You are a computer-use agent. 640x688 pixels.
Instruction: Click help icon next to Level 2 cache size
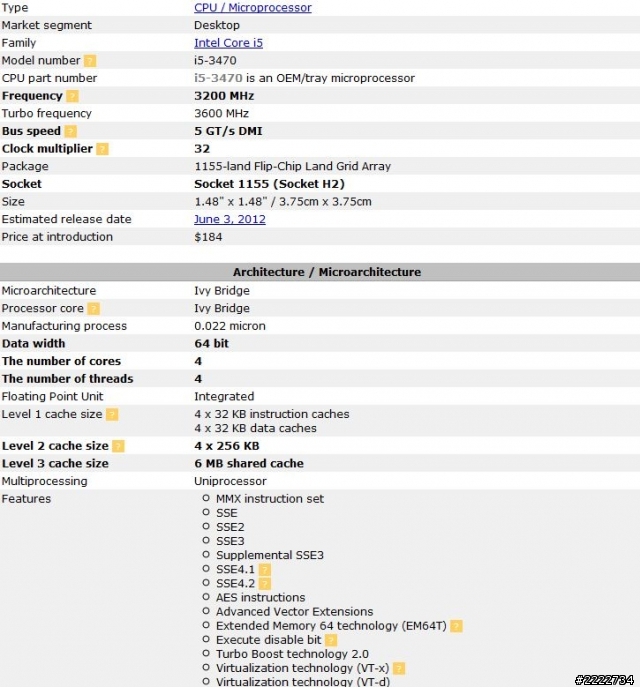(118, 446)
